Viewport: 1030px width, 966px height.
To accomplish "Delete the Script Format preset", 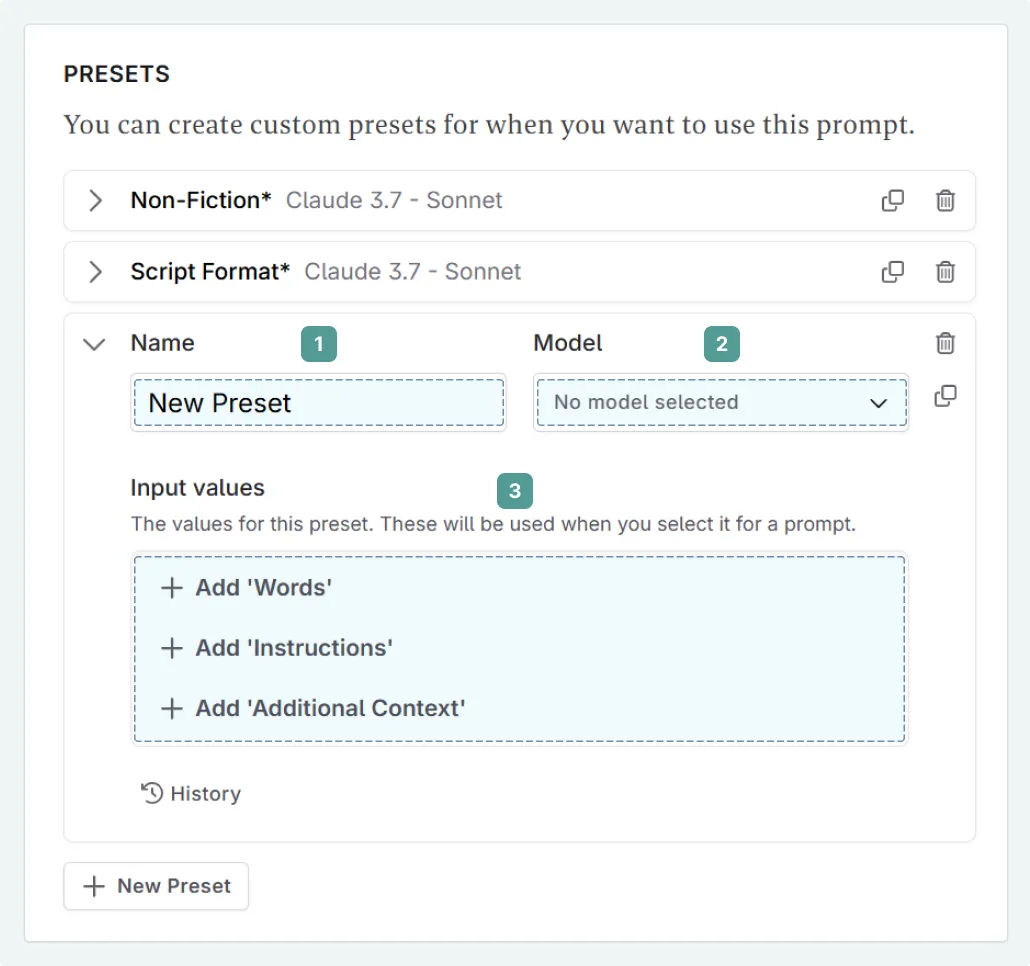I will (x=945, y=271).
